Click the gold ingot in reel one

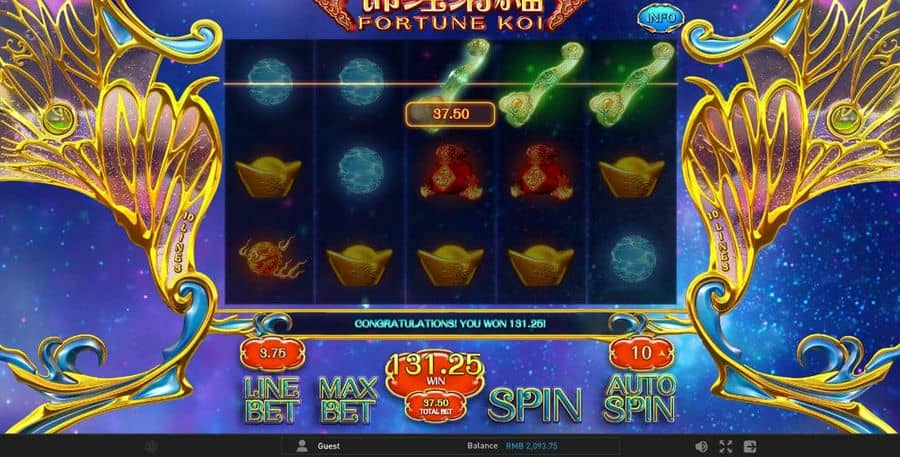268,177
